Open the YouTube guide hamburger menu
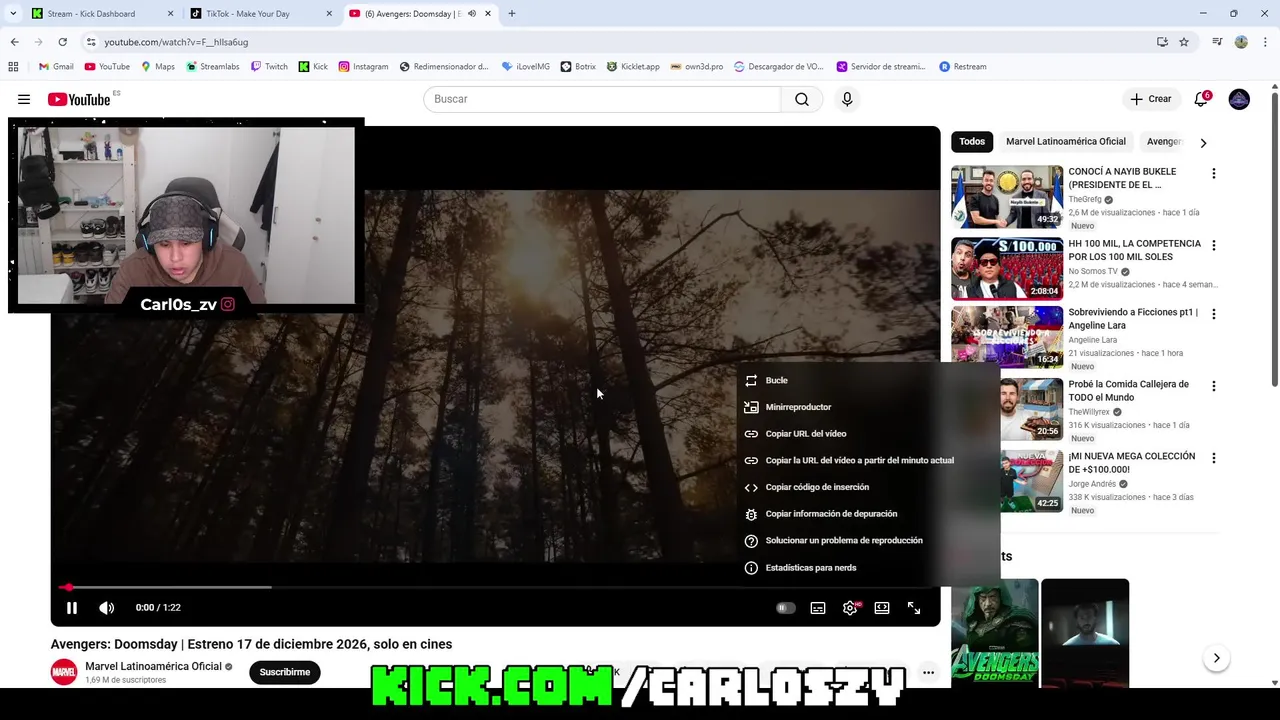 pyautogui.click(x=24, y=99)
